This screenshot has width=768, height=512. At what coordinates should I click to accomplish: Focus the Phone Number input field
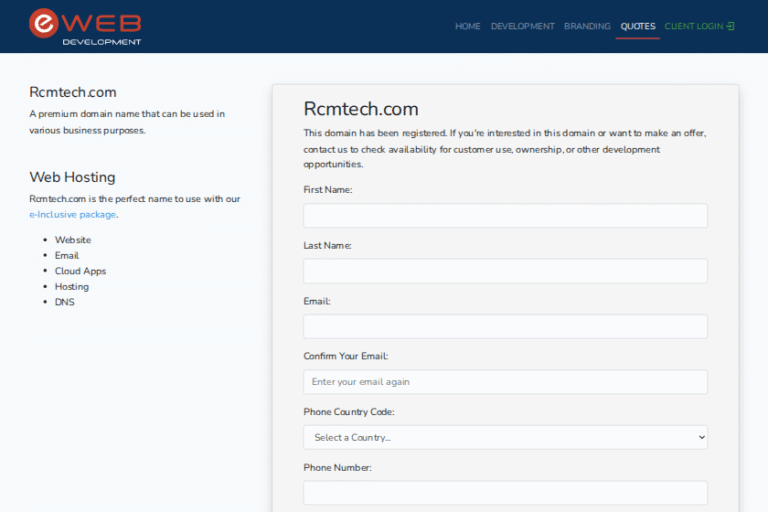coord(505,493)
